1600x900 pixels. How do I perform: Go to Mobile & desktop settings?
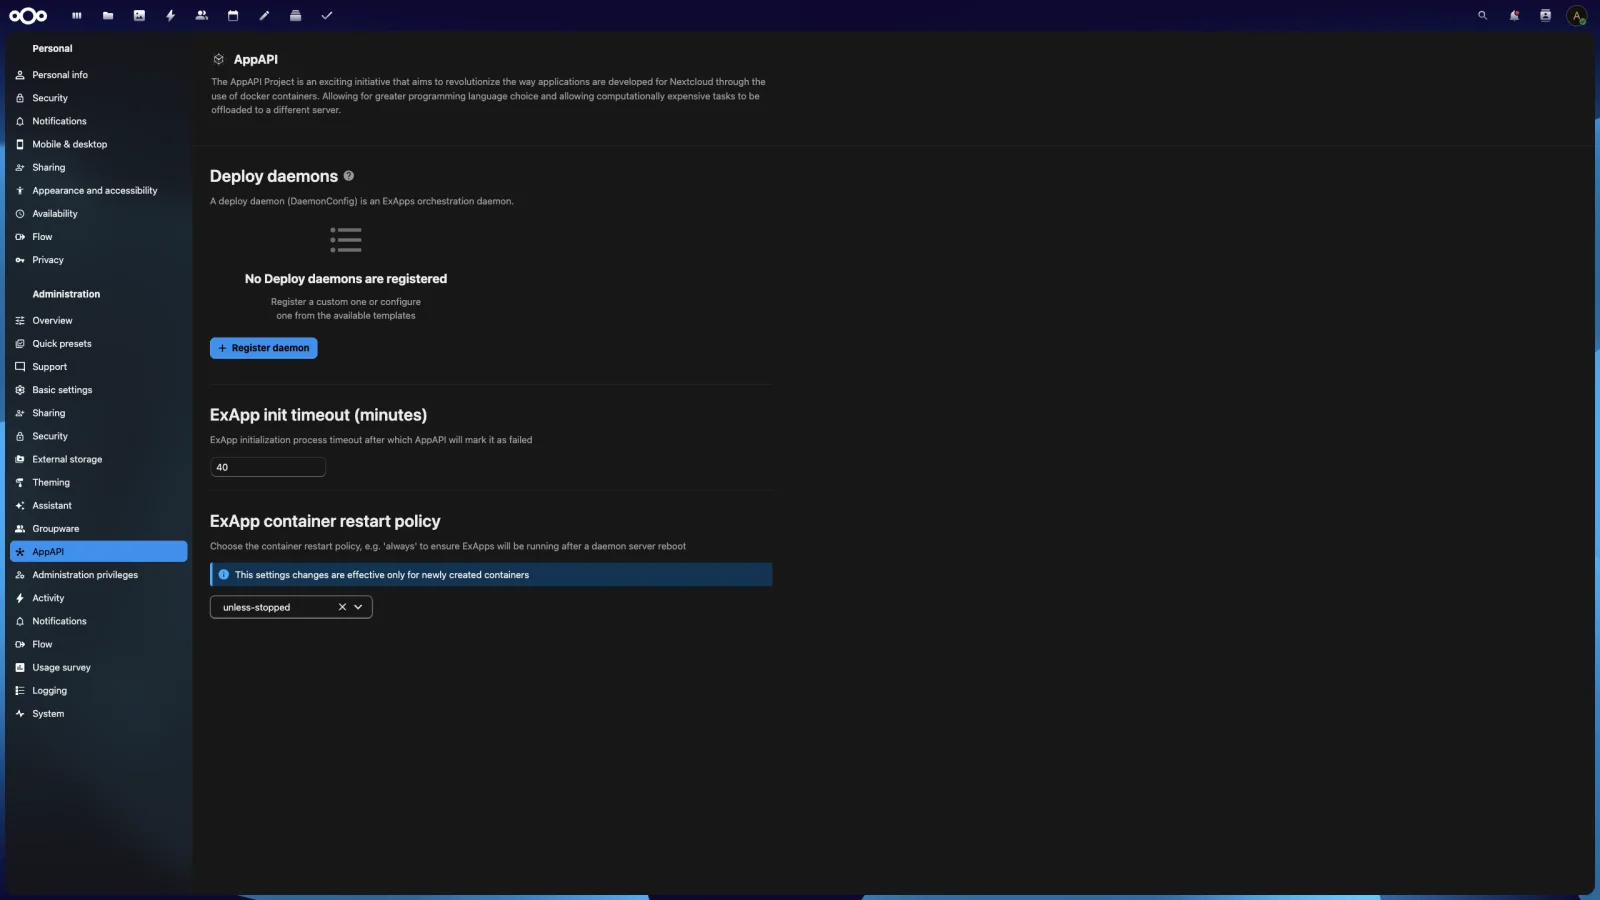[x=99, y=144]
